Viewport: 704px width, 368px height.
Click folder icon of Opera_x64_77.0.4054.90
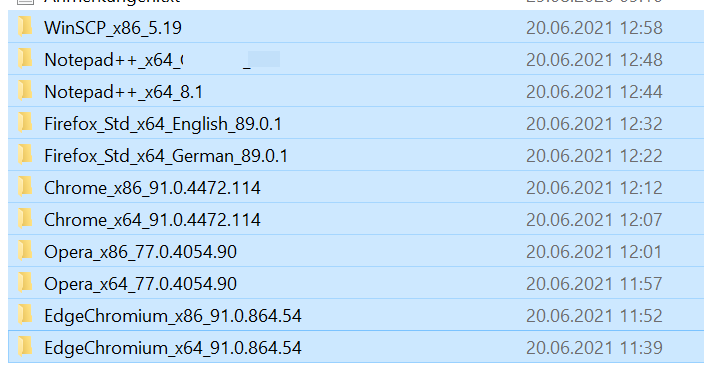coord(25,283)
